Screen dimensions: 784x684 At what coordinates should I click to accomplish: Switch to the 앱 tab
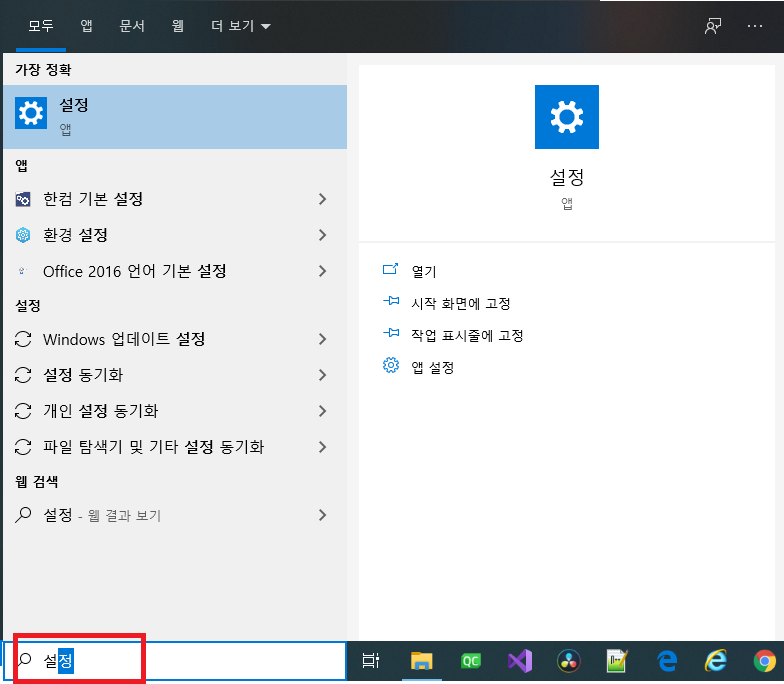86,26
